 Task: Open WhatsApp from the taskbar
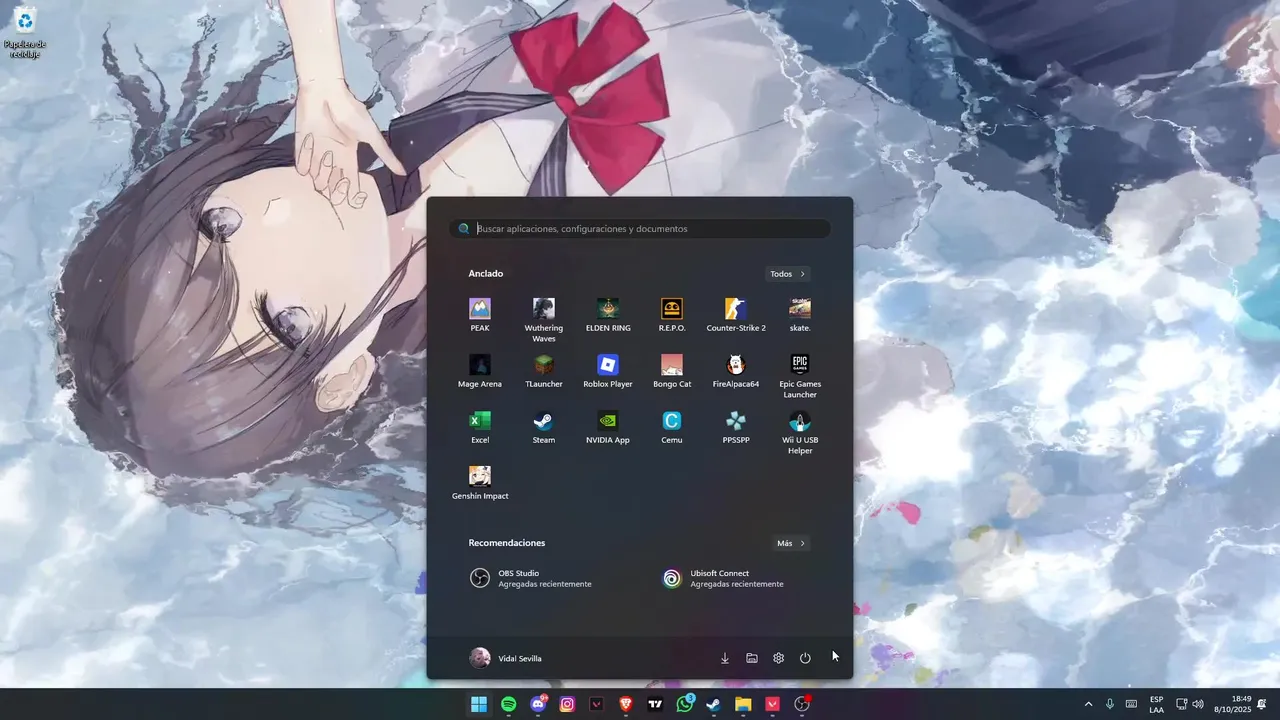685,704
